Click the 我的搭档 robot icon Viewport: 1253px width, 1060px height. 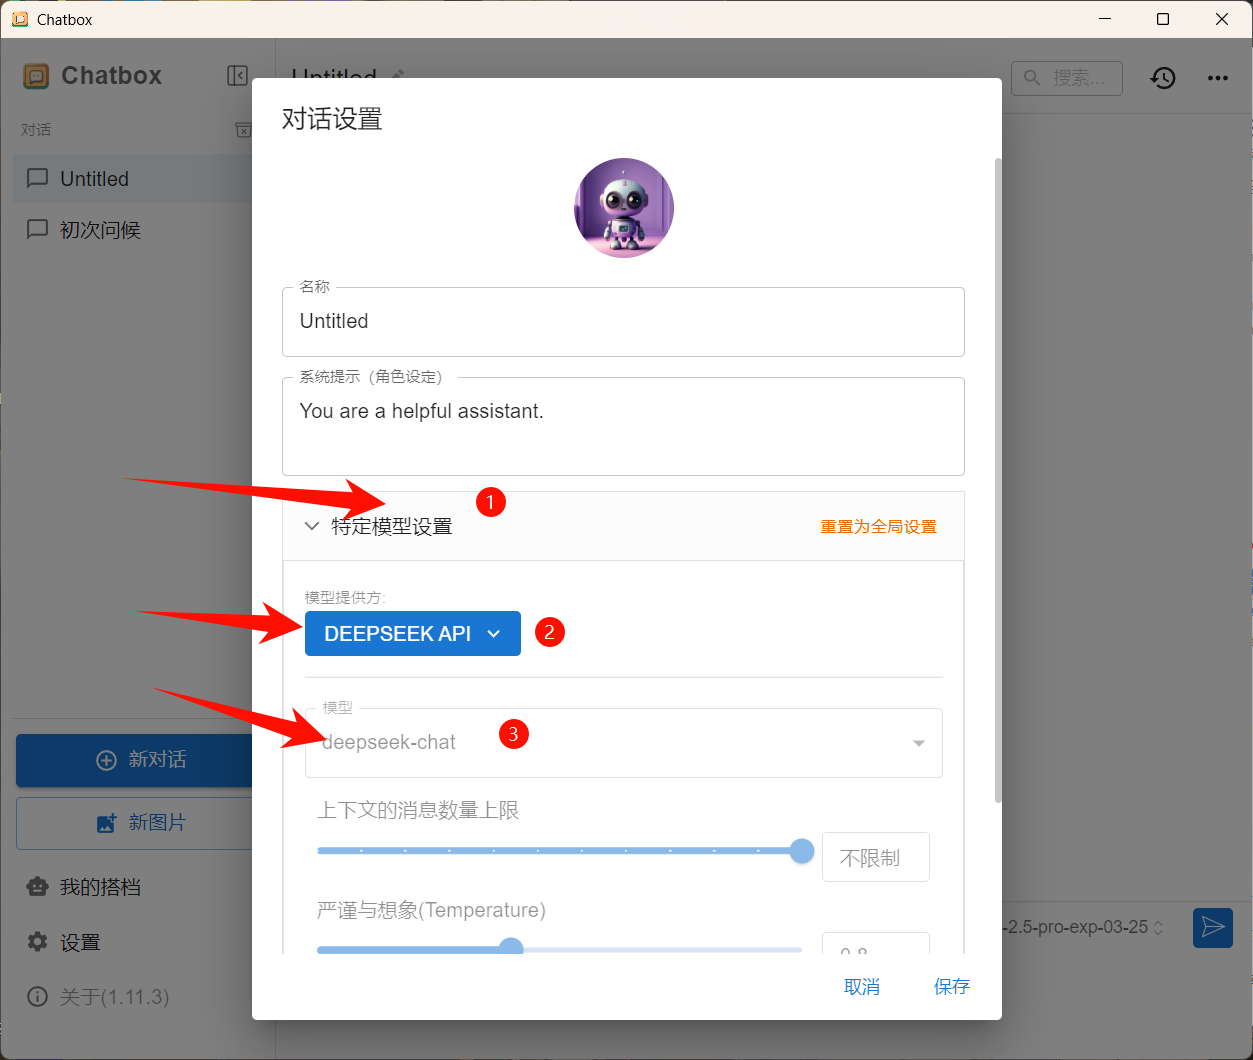point(37,887)
